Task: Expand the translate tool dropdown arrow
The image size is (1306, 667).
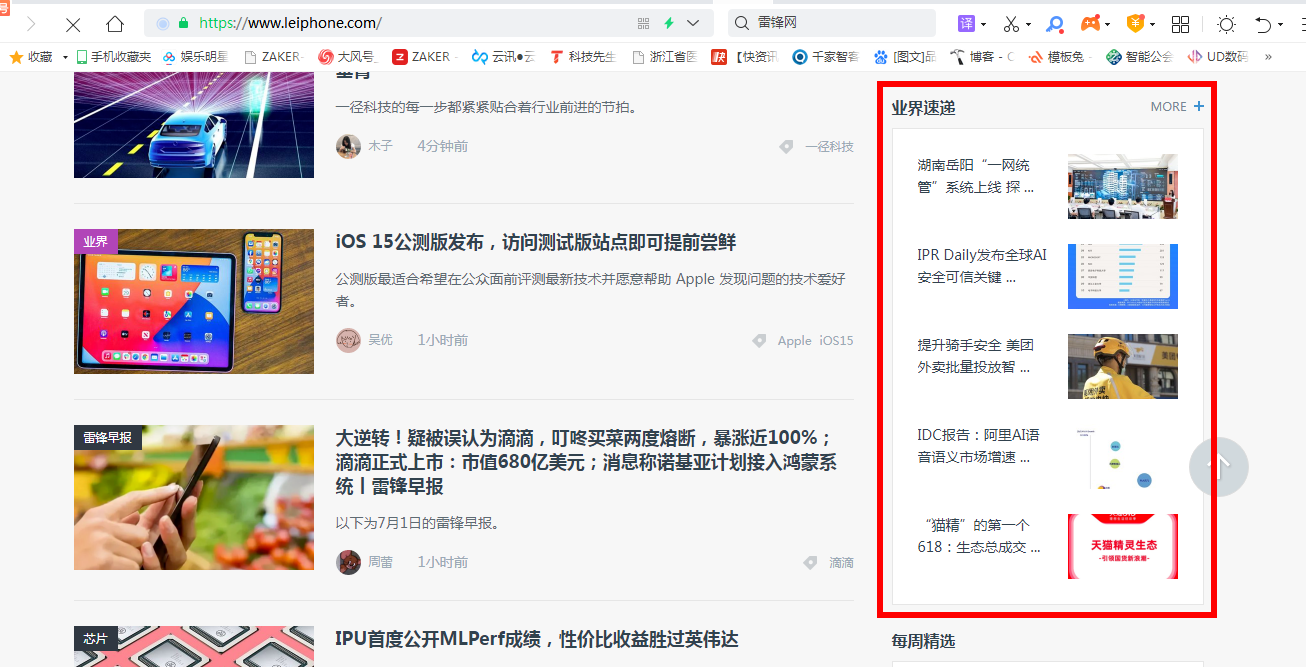Action: 984,24
